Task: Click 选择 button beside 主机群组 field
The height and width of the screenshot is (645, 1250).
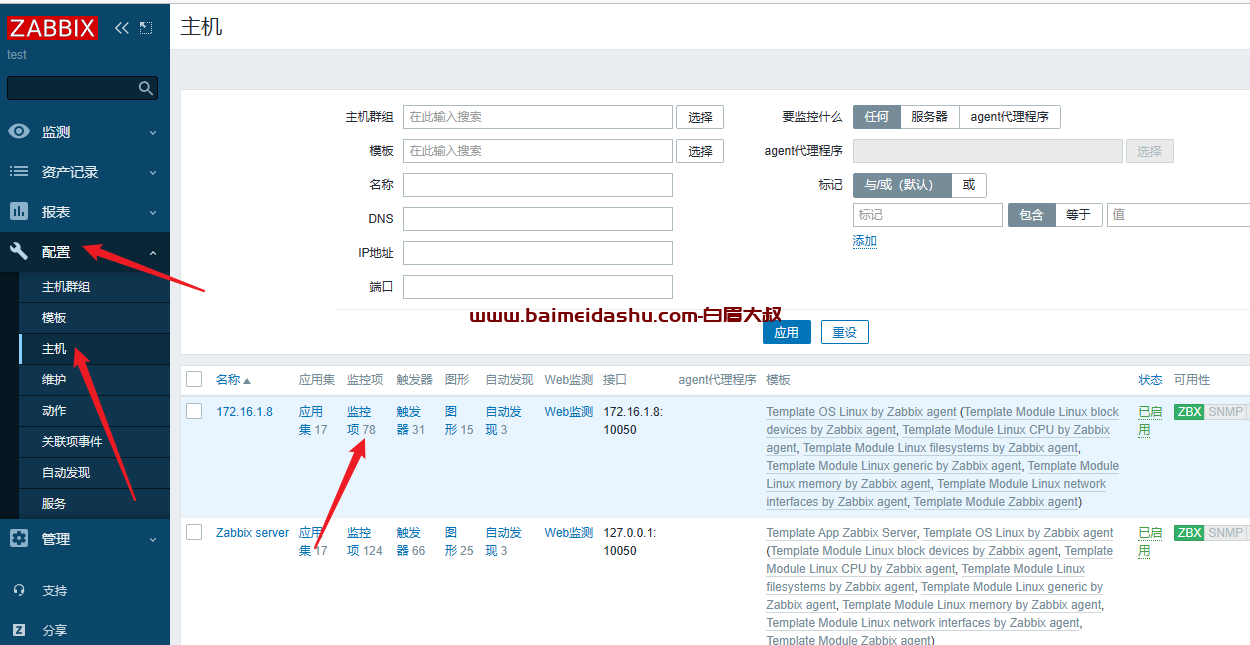Action: point(700,117)
